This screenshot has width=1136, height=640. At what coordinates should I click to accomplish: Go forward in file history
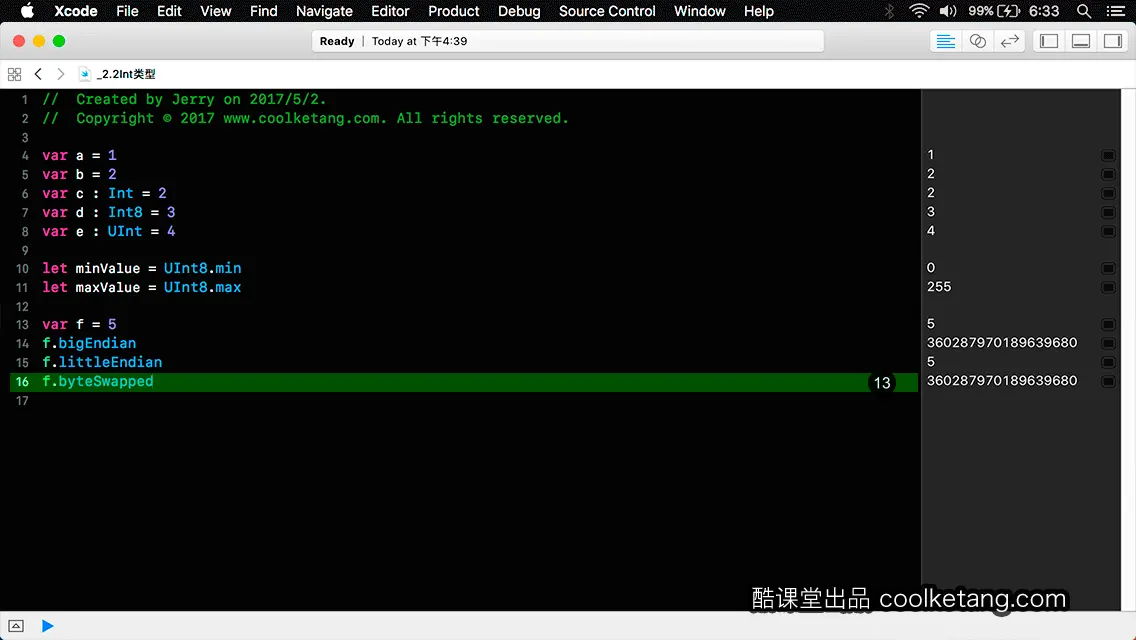pyautogui.click(x=61, y=74)
